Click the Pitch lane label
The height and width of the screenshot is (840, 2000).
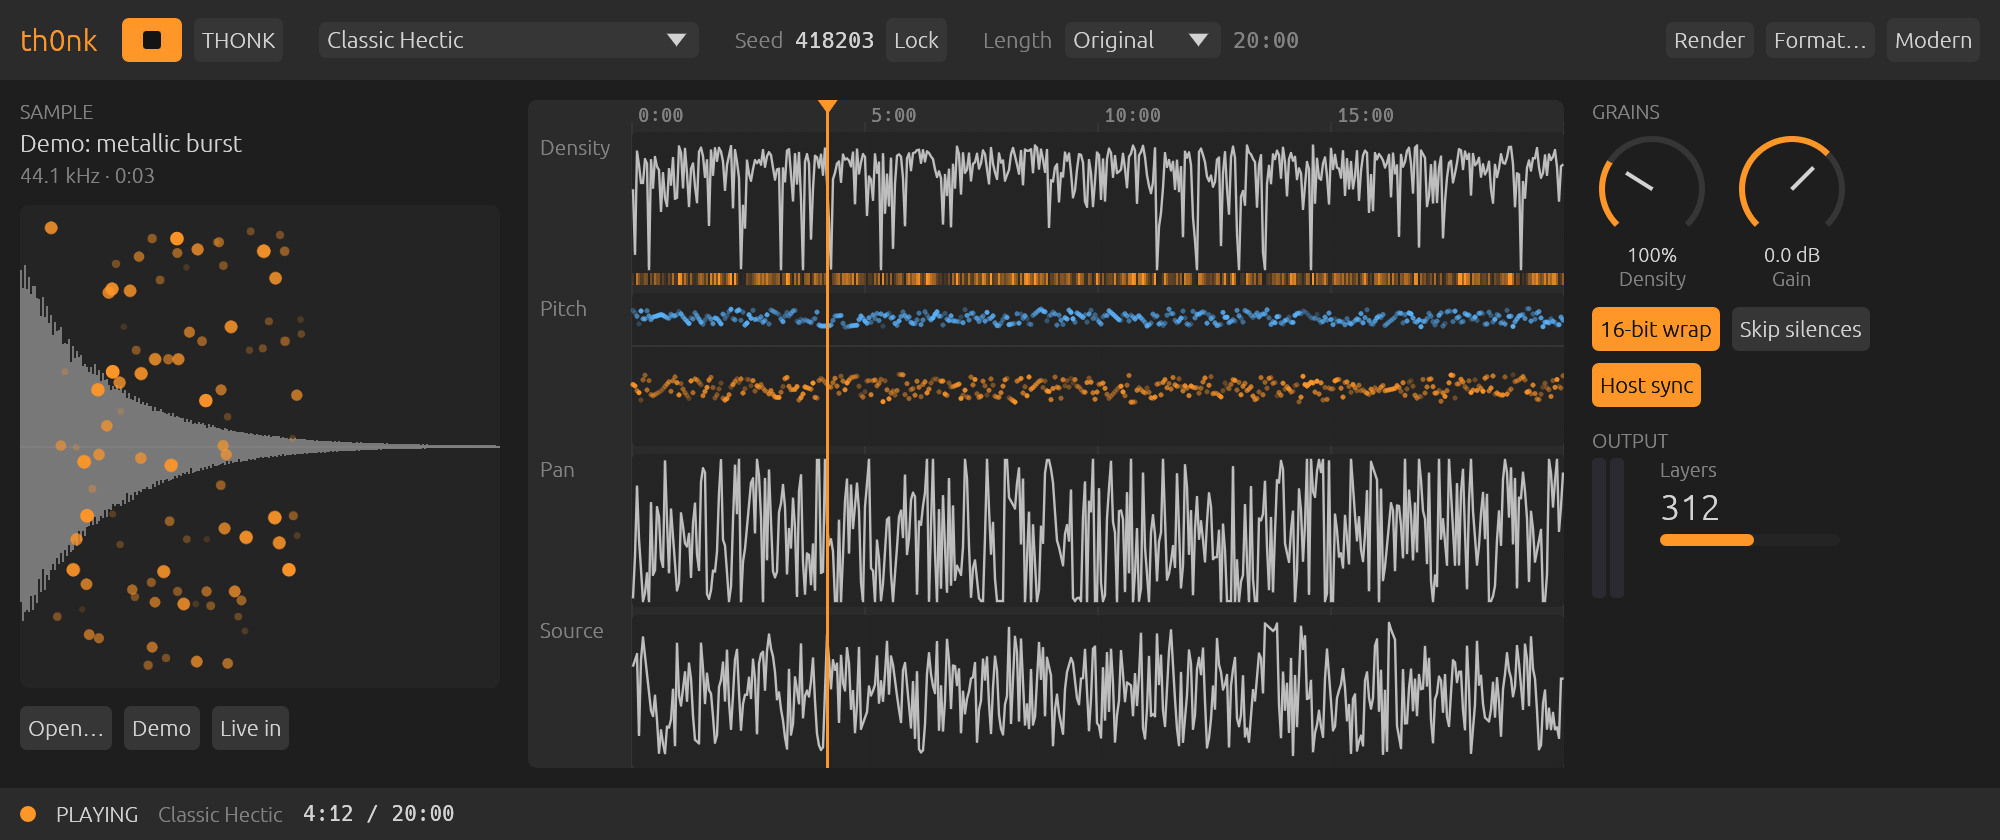pos(563,309)
